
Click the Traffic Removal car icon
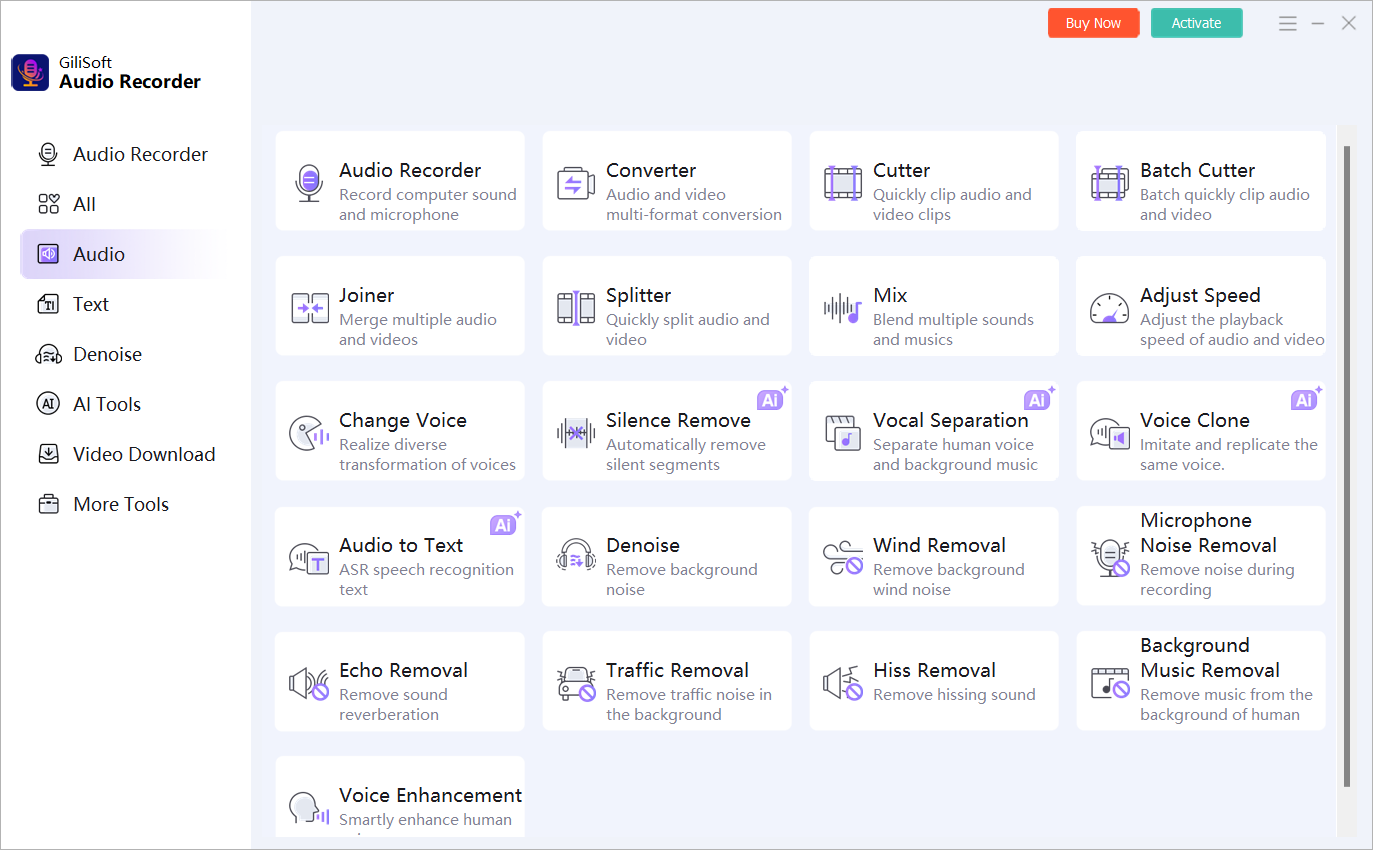point(576,683)
